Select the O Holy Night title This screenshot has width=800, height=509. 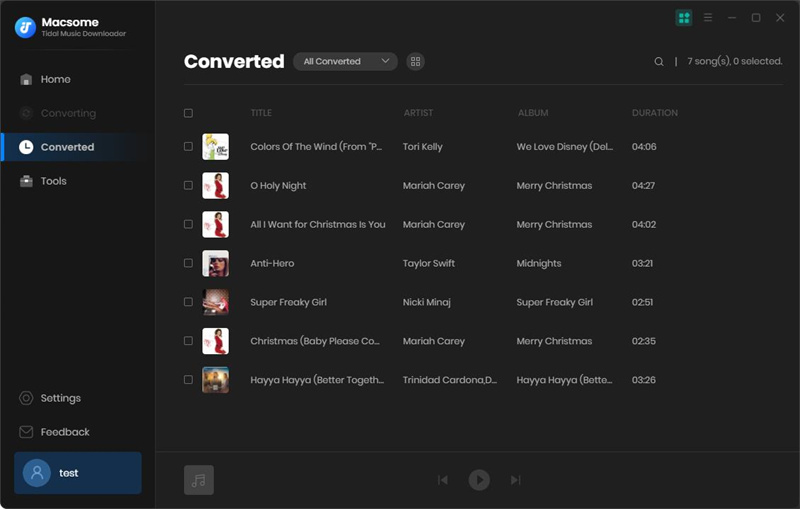coord(278,186)
